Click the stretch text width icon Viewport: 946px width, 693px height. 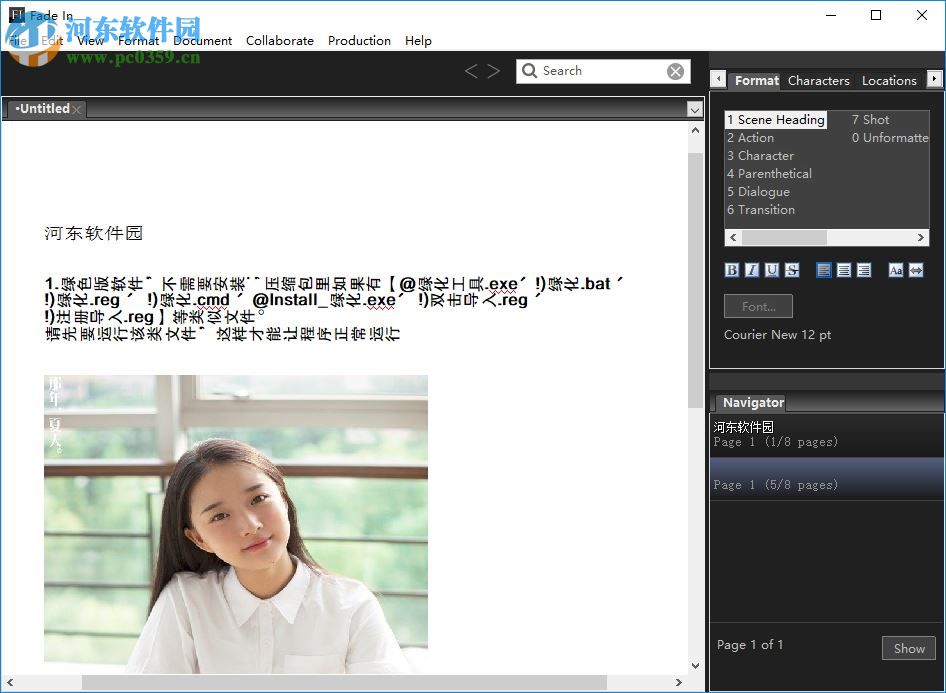coord(915,270)
